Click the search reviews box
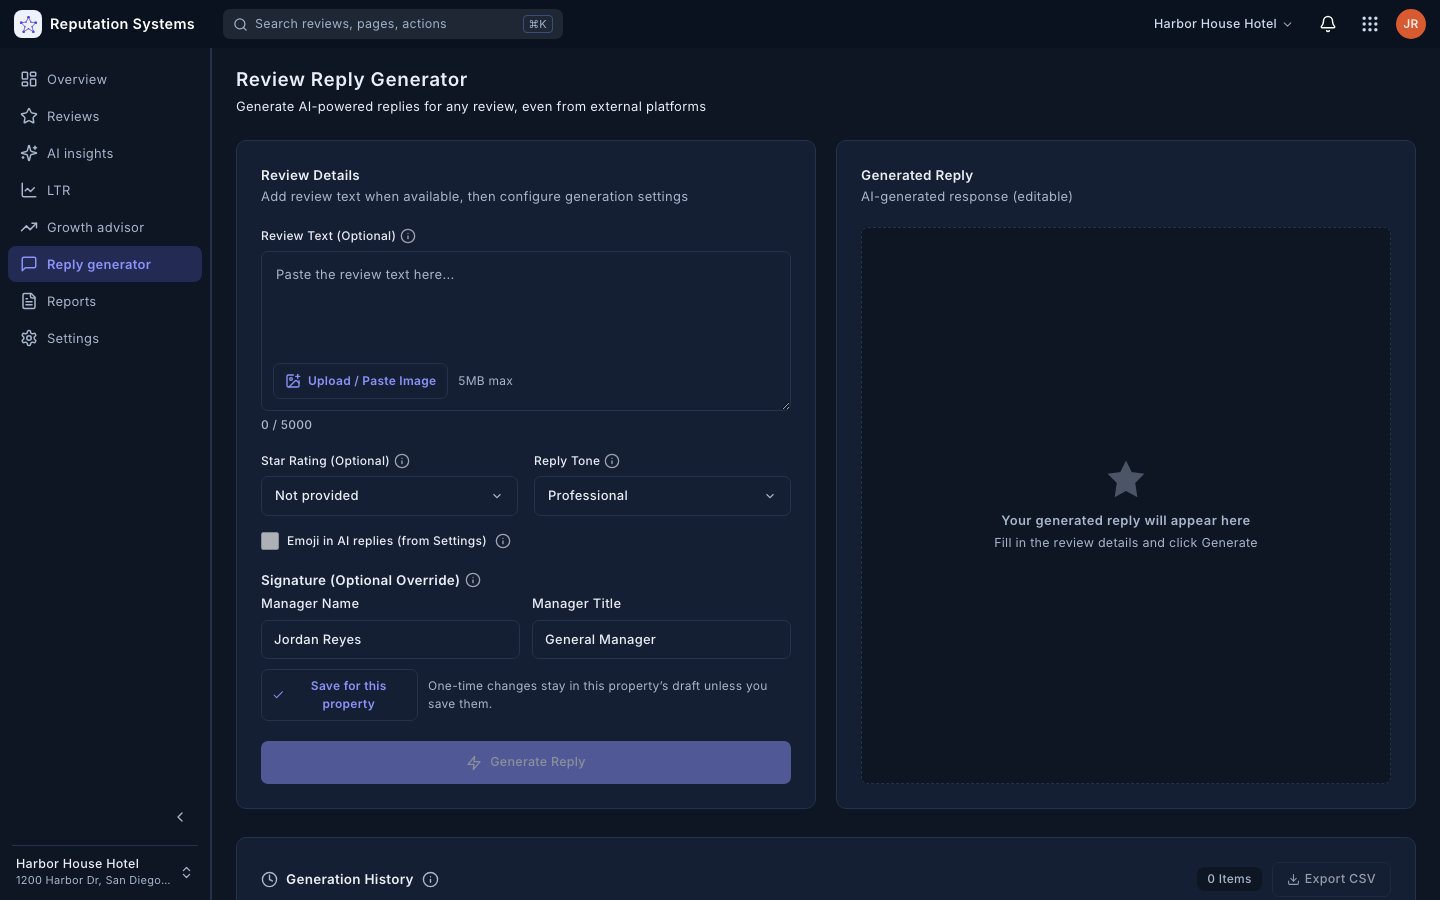 pos(393,24)
